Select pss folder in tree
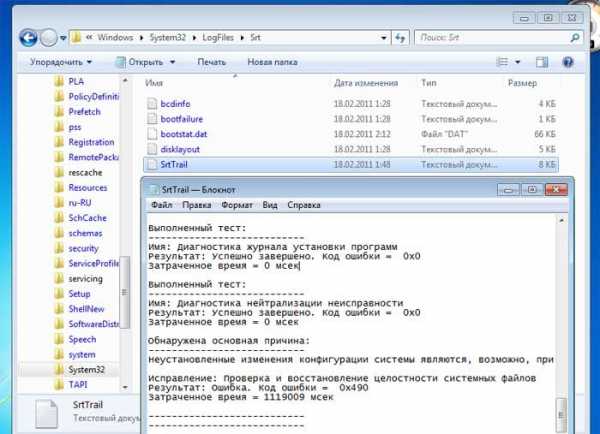 click(75, 127)
